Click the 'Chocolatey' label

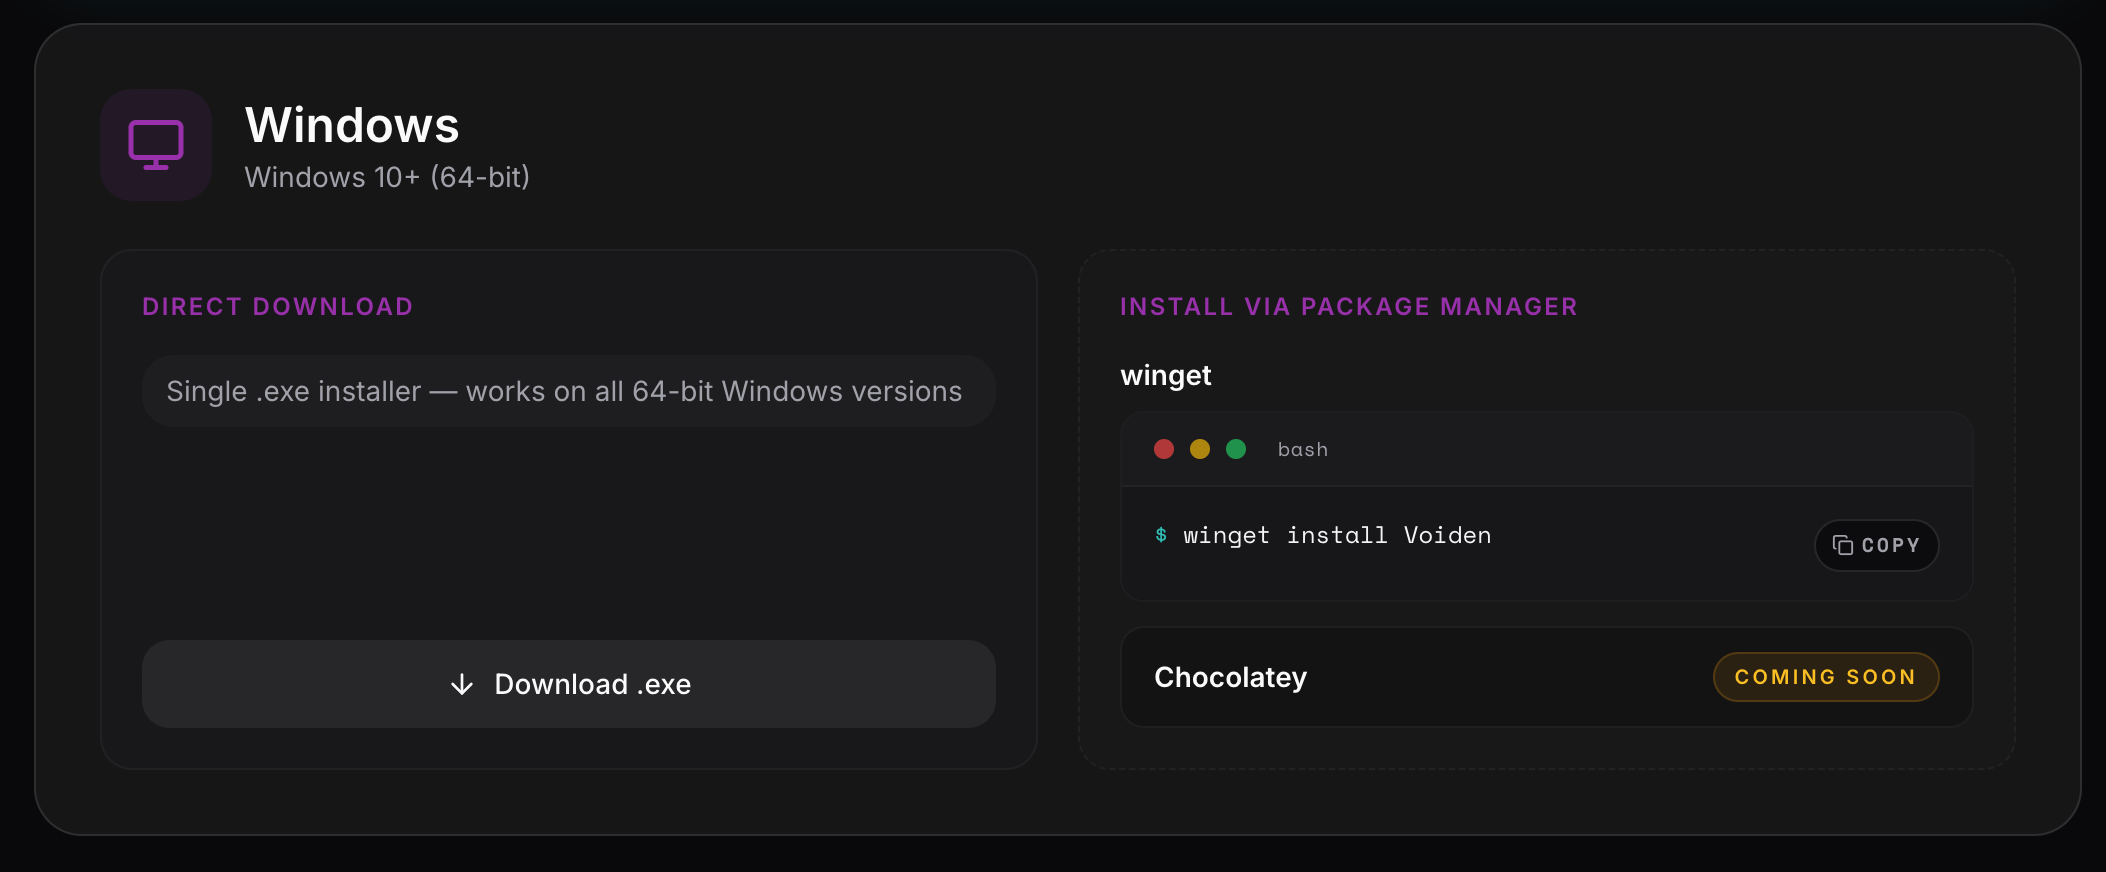pos(1231,678)
